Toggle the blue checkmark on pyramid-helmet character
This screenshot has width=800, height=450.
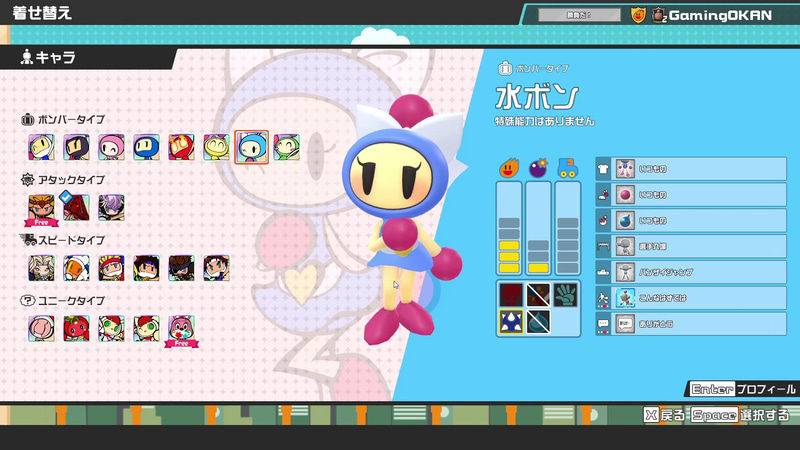coord(66,196)
